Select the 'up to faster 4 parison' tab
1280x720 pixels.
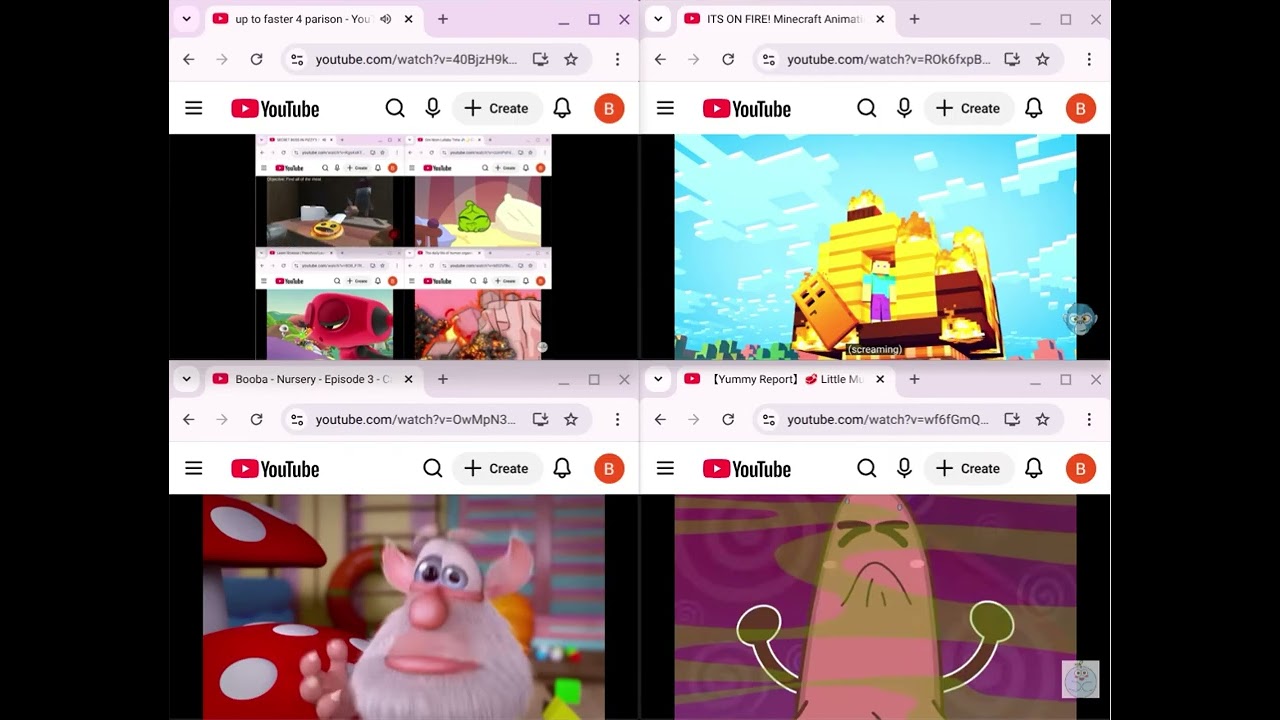coord(314,19)
